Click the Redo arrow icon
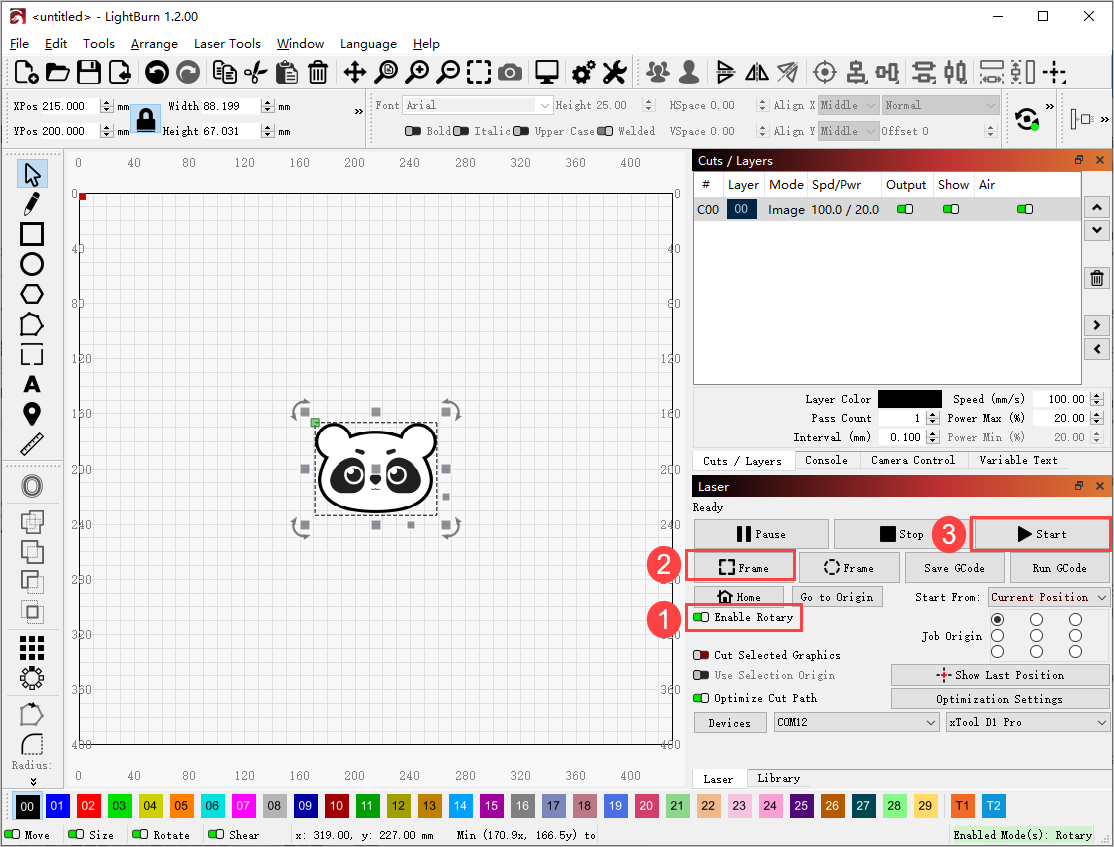Viewport: 1114px width, 847px height. (x=188, y=72)
